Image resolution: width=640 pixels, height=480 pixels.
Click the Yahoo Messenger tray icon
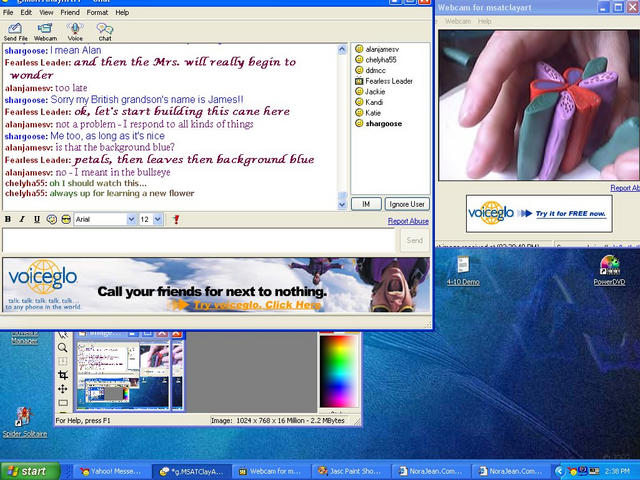pos(572,472)
